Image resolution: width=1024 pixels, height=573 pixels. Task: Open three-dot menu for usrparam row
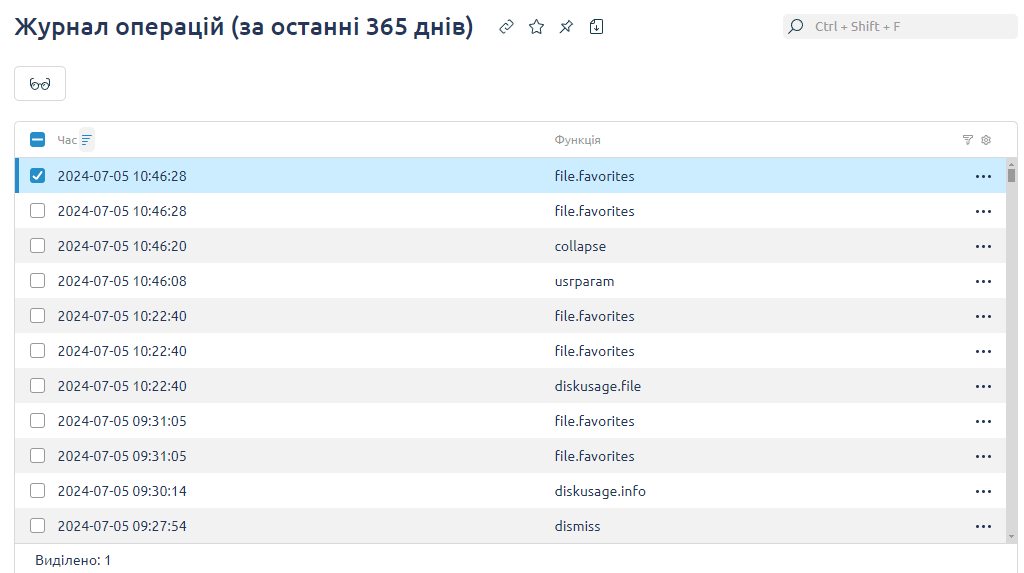coord(984,282)
